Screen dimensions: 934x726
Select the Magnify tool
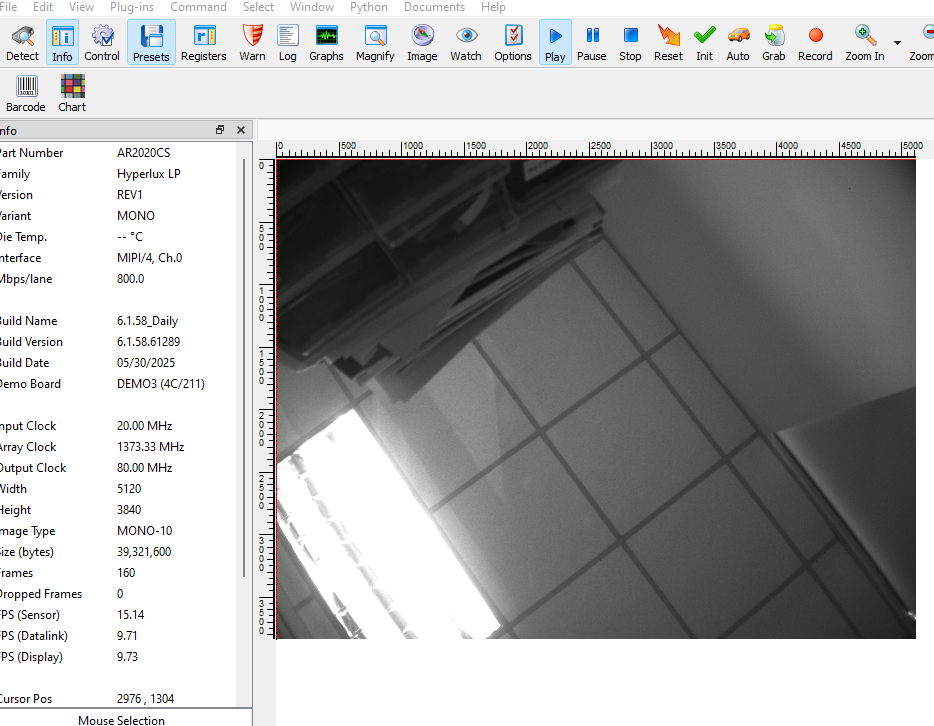pyautogui.click(x=375, y=42)
